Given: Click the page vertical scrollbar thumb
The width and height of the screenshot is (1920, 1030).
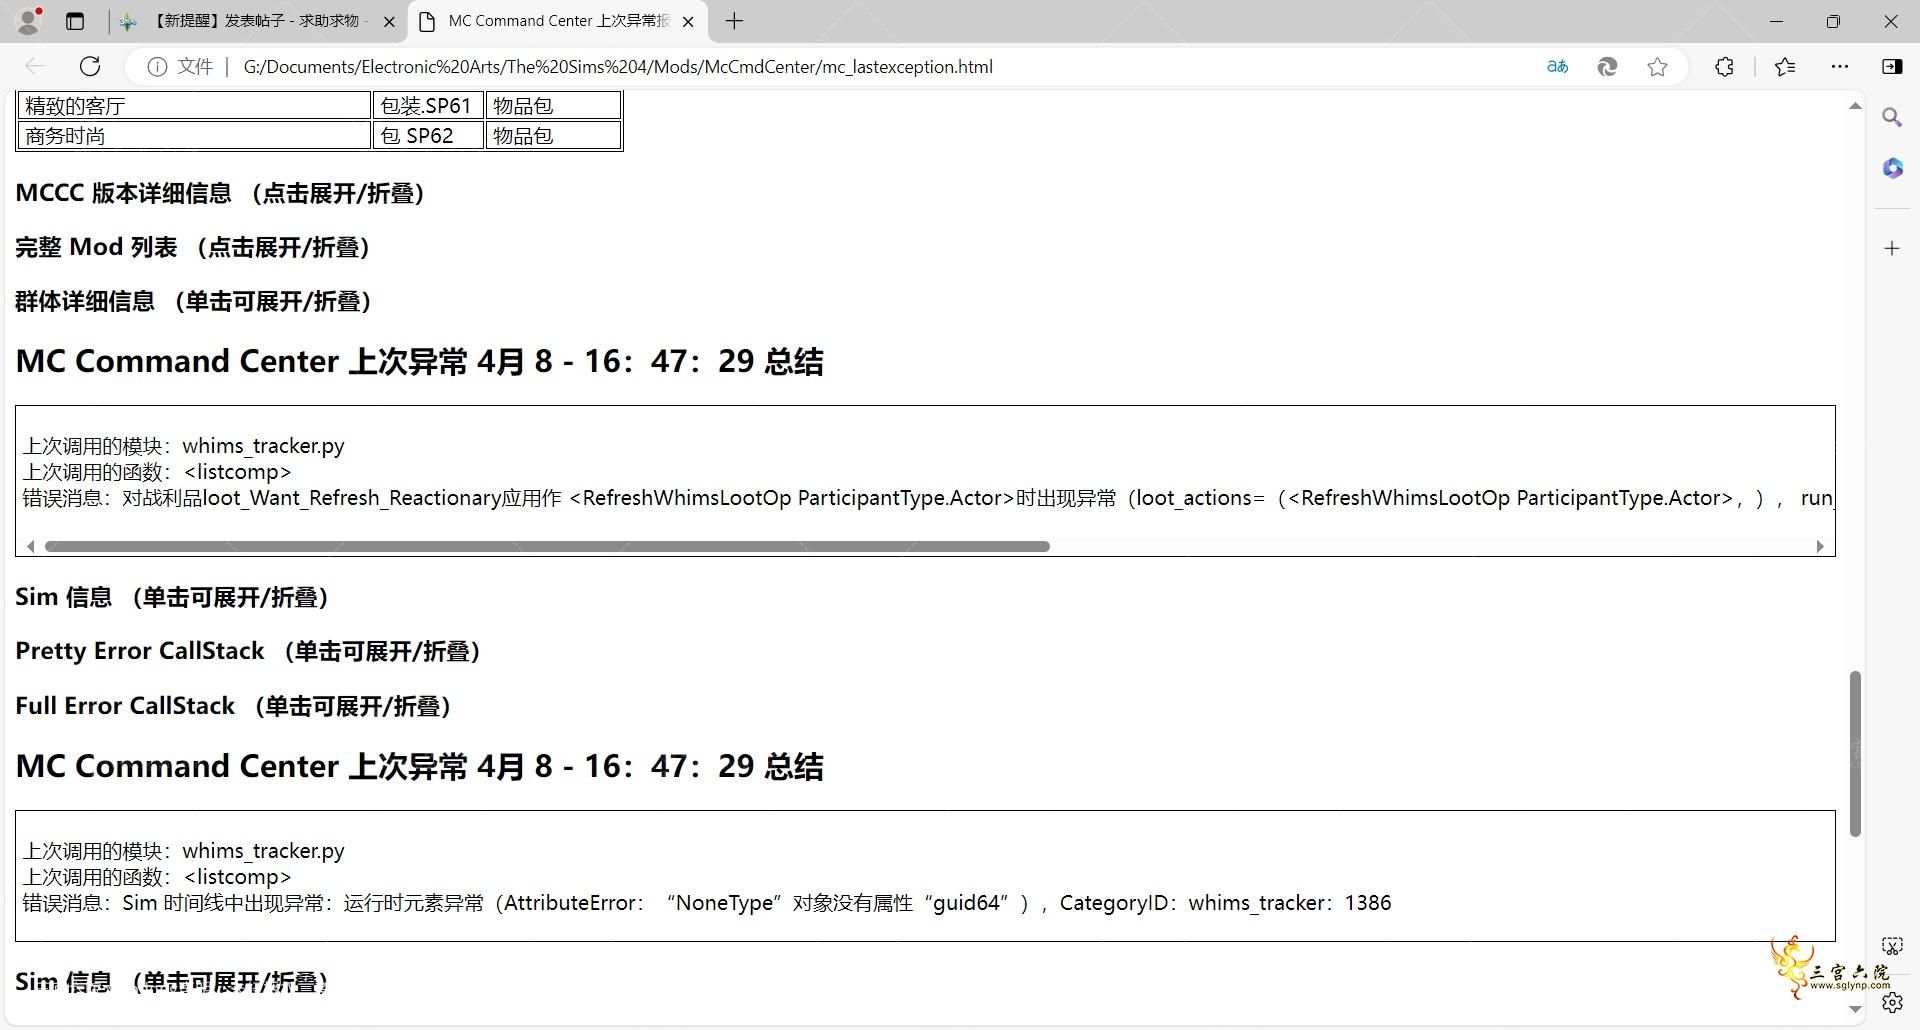Looking at the screenshot, I should (1855, 753).
